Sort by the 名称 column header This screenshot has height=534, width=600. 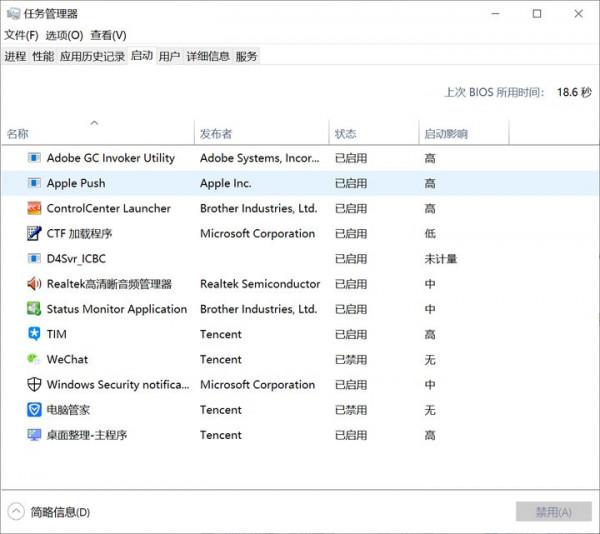pyautogui.click(x=98, y=132)
